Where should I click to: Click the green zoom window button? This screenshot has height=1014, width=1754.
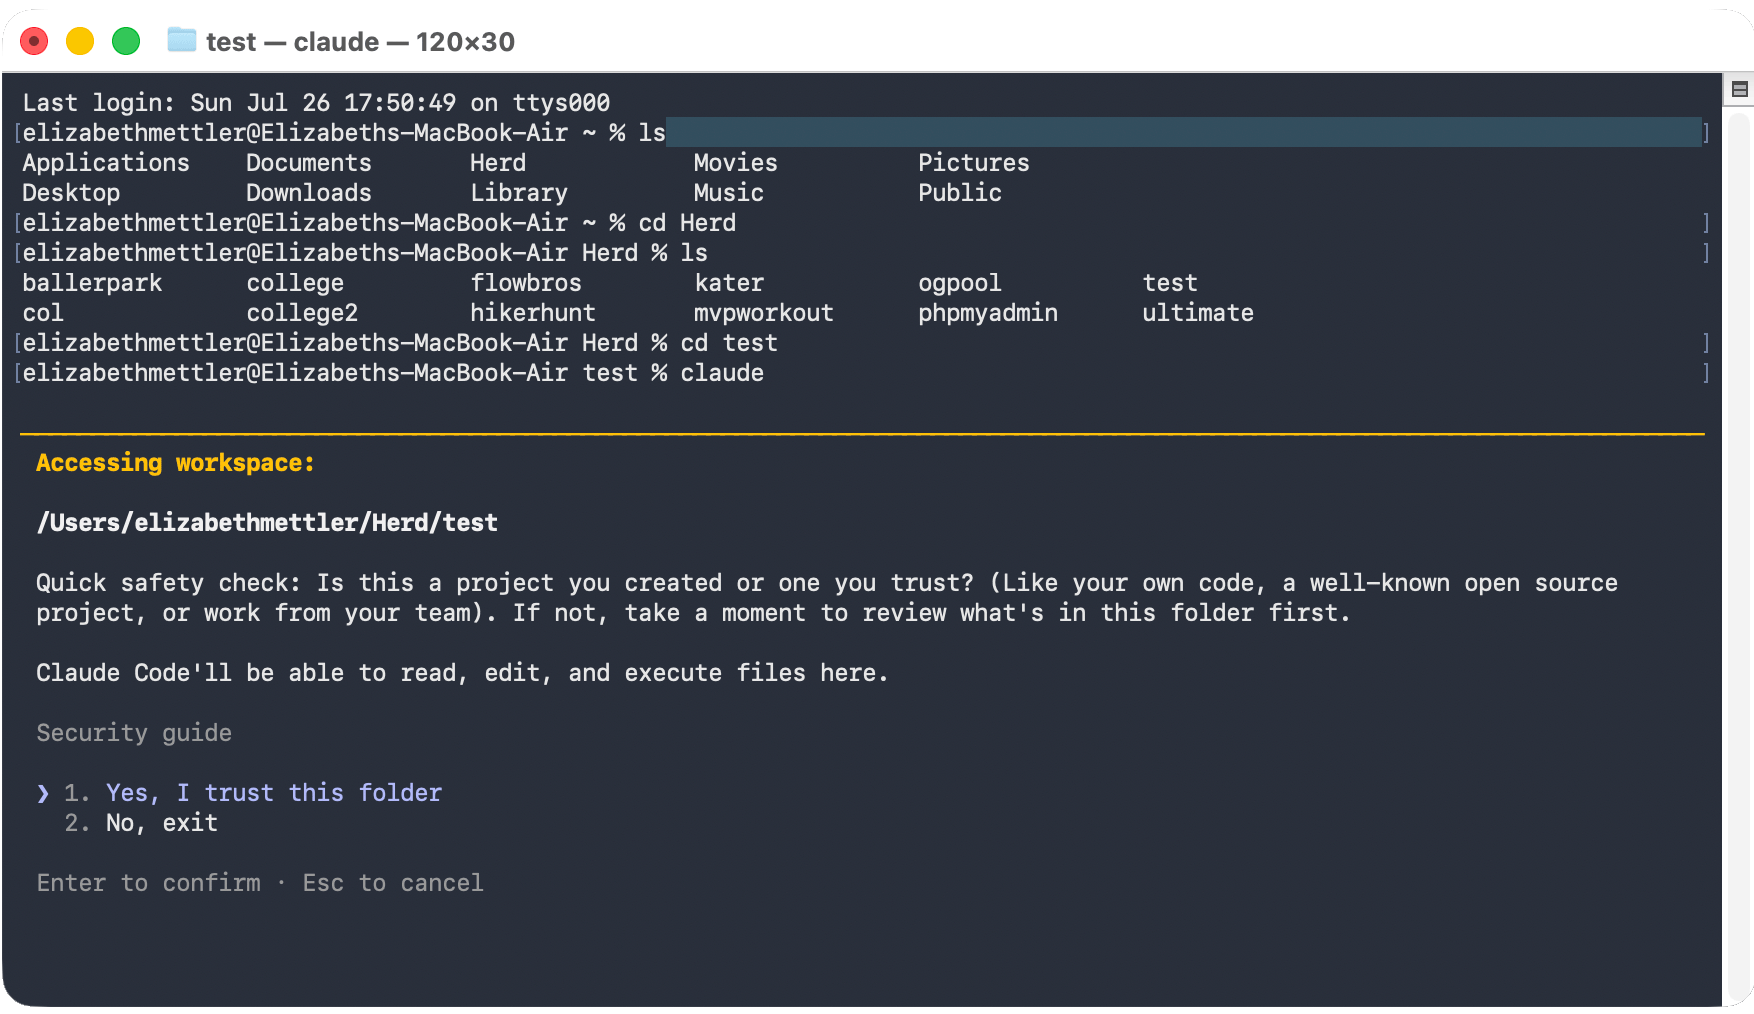pos(126,41)
